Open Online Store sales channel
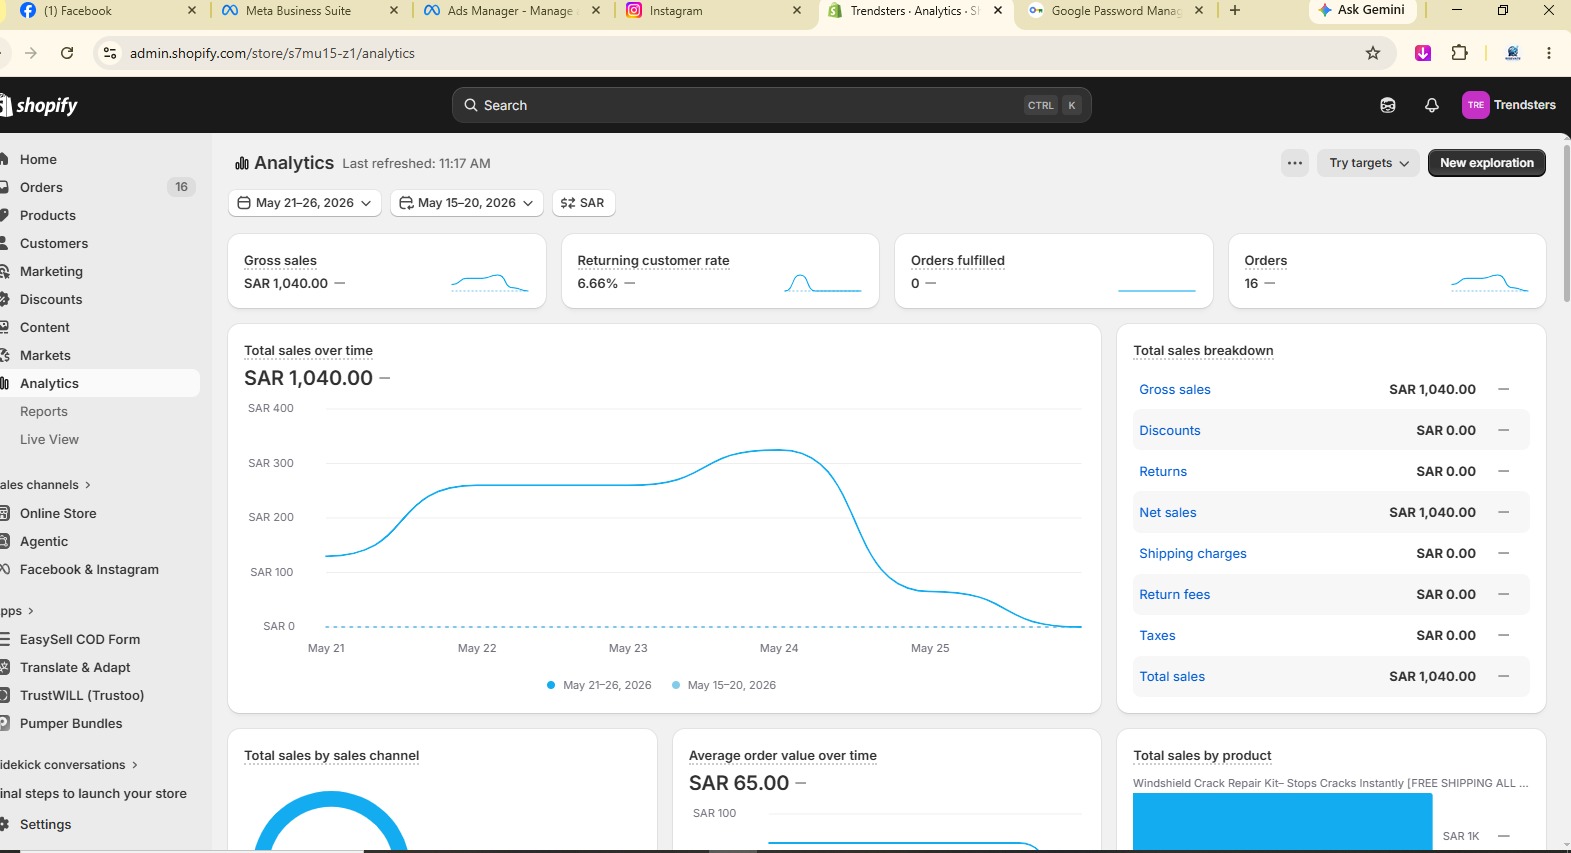The height and width of the screenshot is (853, 1571). point(58,513)
